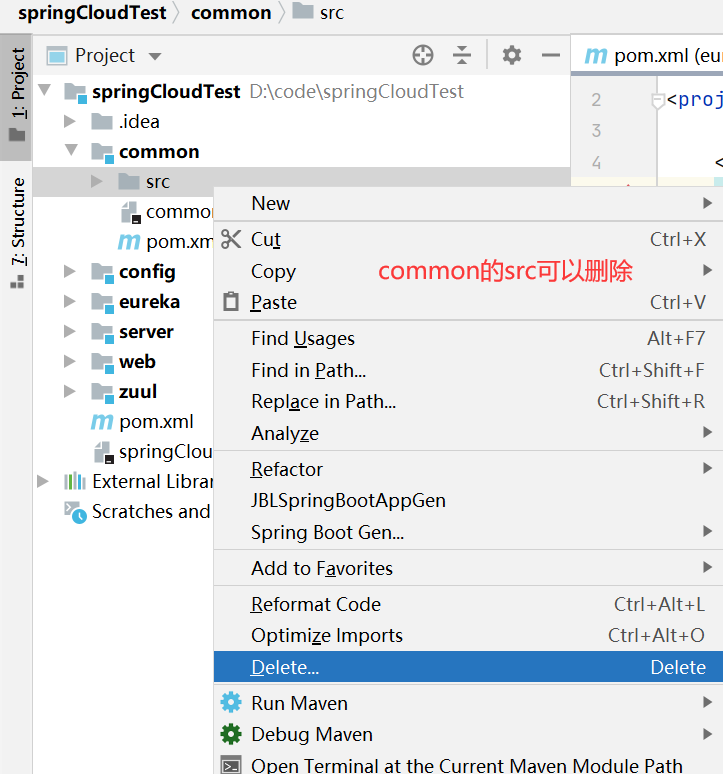The image size is (723, 774).
Task: Click JBLSpringBootAppGen menu item
Action: [x=468, y=501]
